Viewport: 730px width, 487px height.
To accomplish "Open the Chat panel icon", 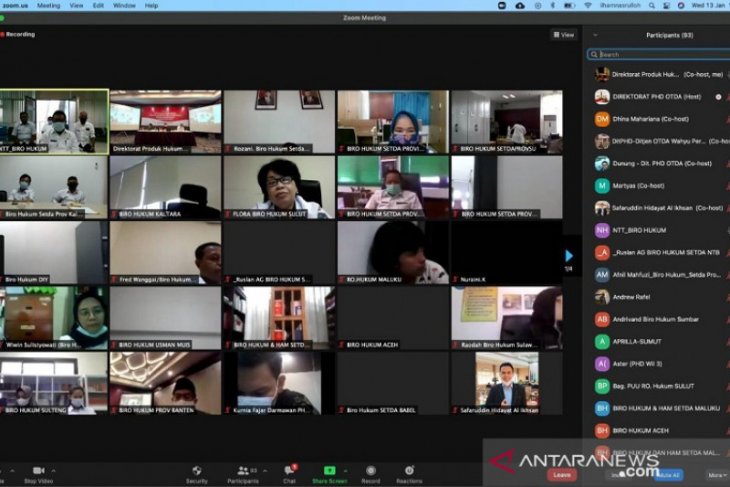I will pyautogui.click(x=289, y=471).
